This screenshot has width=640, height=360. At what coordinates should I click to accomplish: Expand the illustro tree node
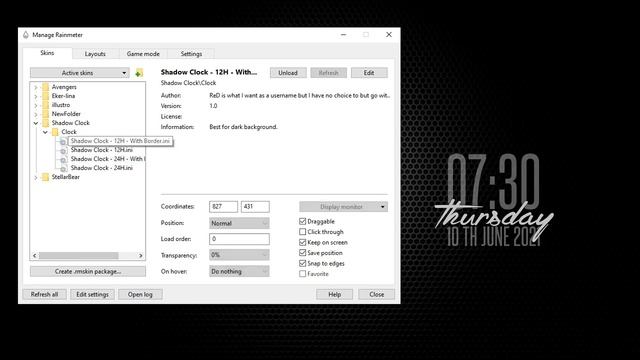click(36, 105)
